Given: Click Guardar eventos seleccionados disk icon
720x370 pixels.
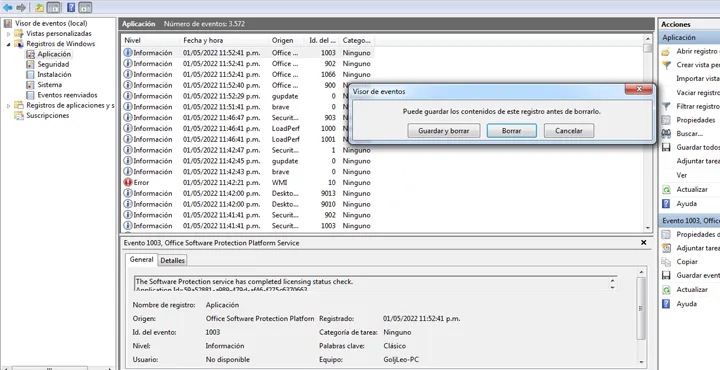Looking at the screenshot, I should pyautogui.click(x=666, y=276).
